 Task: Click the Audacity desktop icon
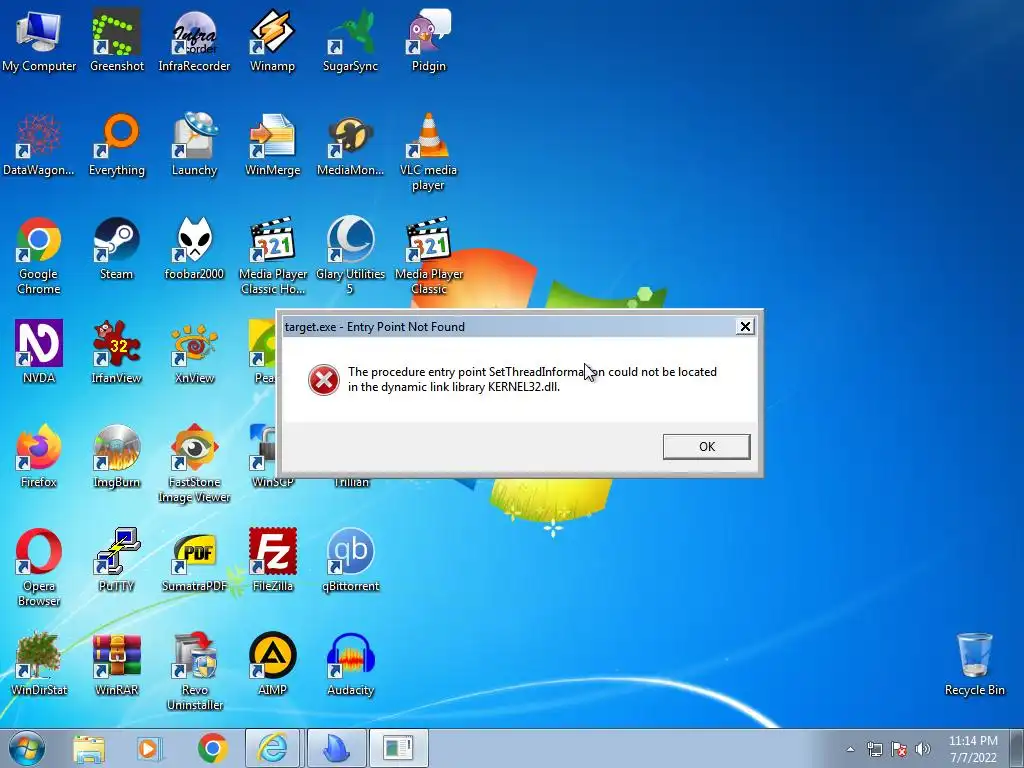click(x=350, y=664)
